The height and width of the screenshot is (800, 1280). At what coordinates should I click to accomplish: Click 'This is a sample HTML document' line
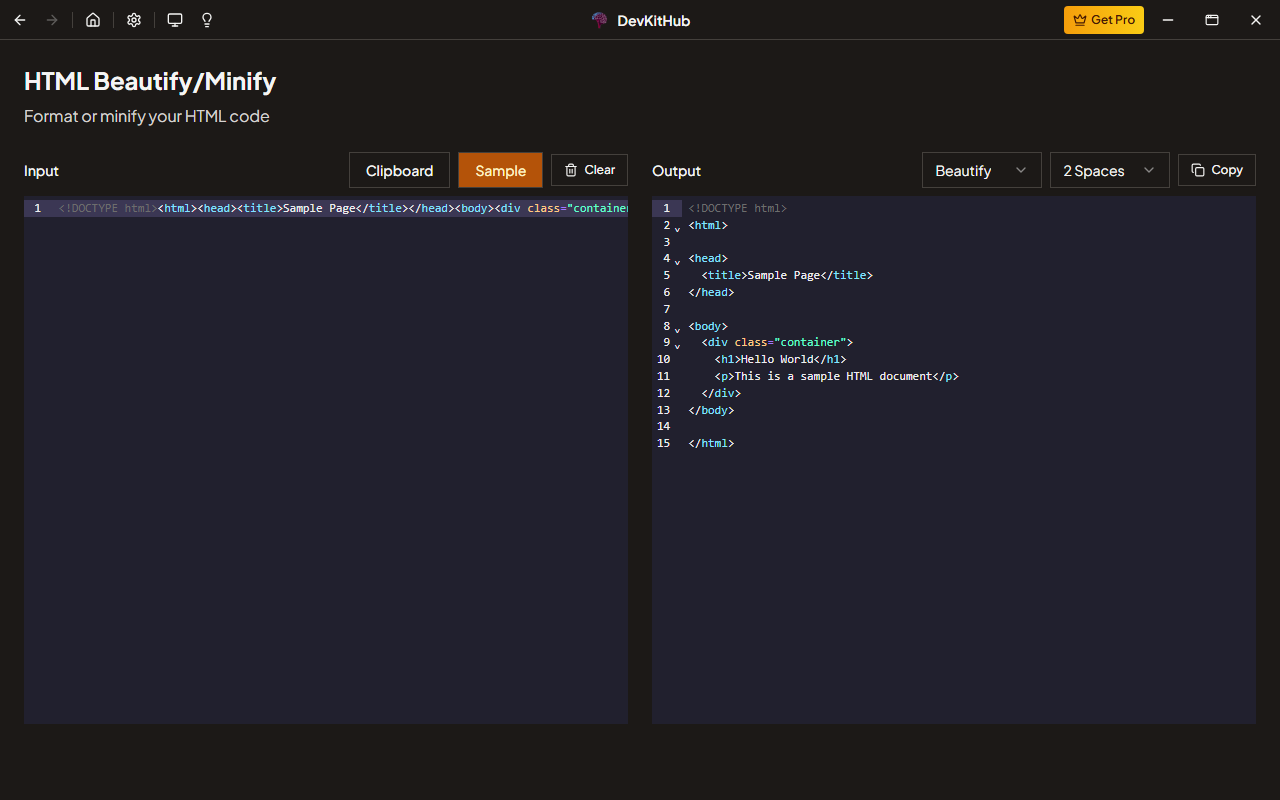tap(836, 376)
